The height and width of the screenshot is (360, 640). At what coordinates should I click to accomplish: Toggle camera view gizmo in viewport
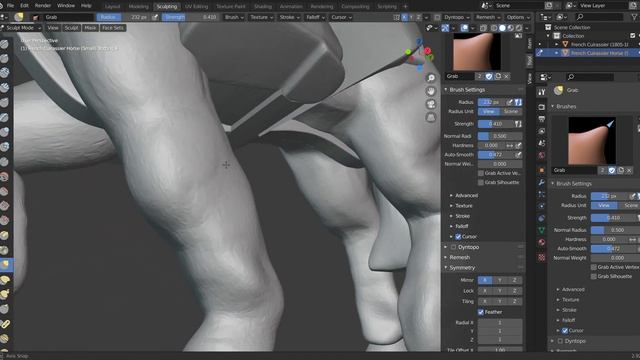[x=431, y=104]
